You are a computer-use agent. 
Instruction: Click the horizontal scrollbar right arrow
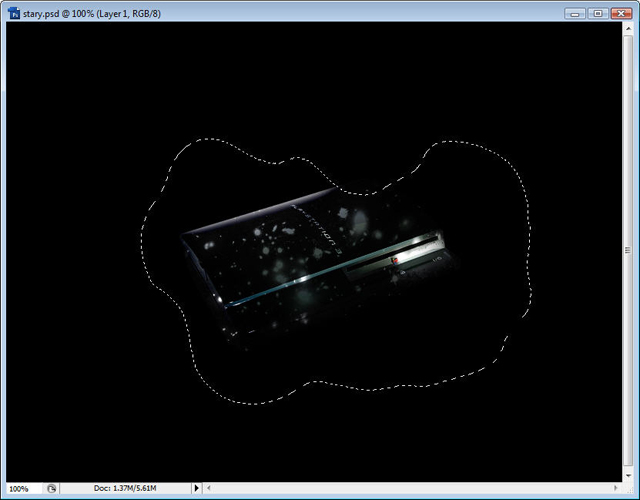(616, 488)
